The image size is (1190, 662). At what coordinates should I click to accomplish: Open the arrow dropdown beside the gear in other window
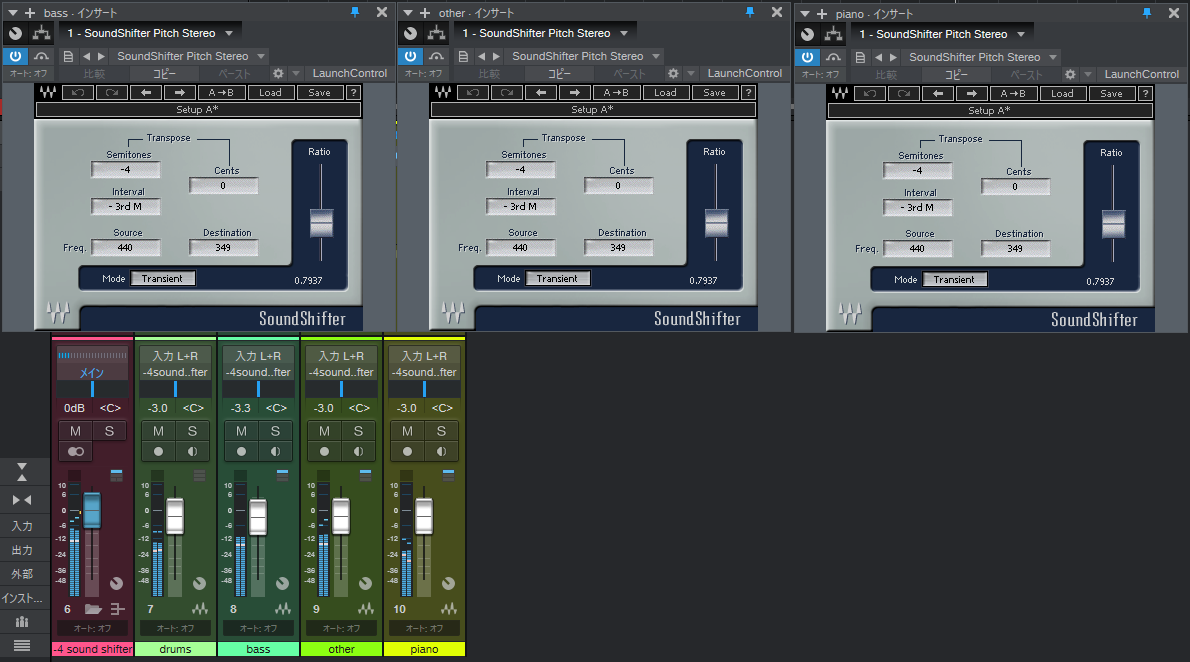click(691, 74)
